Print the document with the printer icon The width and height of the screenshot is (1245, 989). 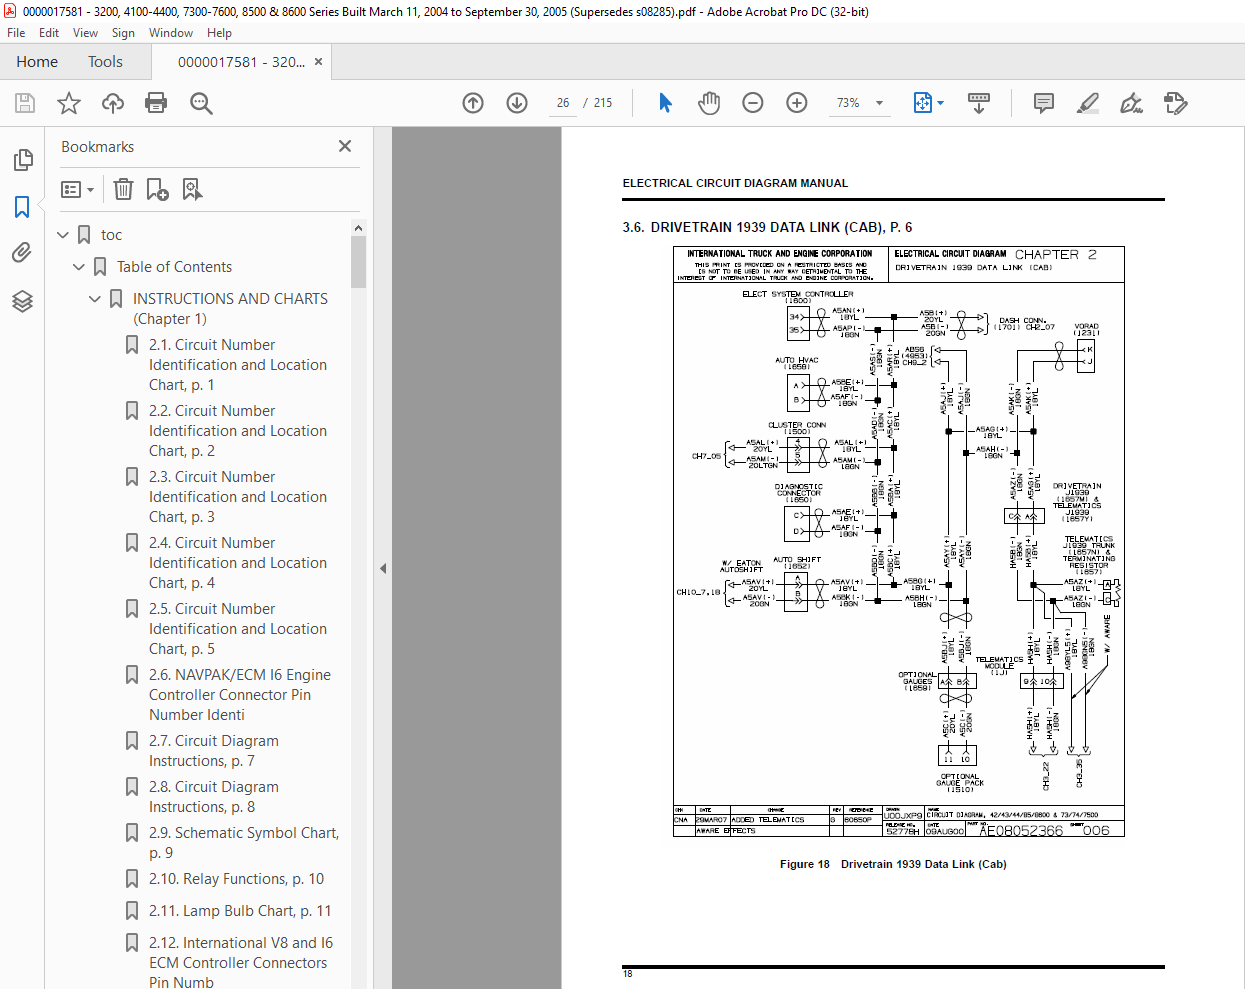coord(156,103)
